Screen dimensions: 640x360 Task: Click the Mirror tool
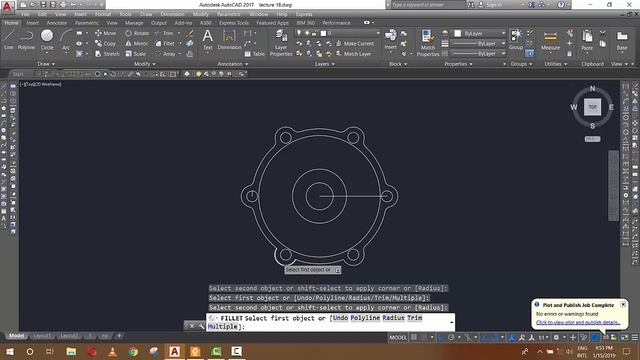(x=136, y=43)
